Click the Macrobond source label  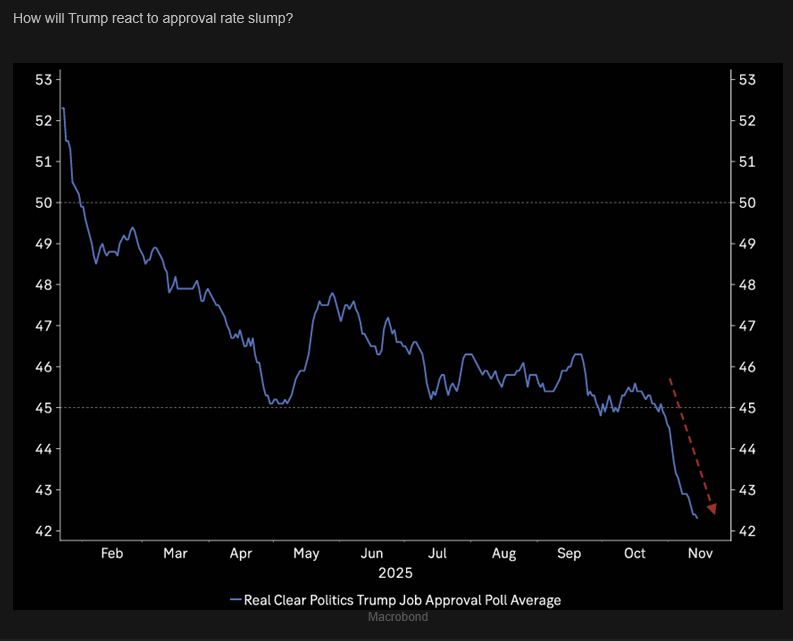pos(398,617)
